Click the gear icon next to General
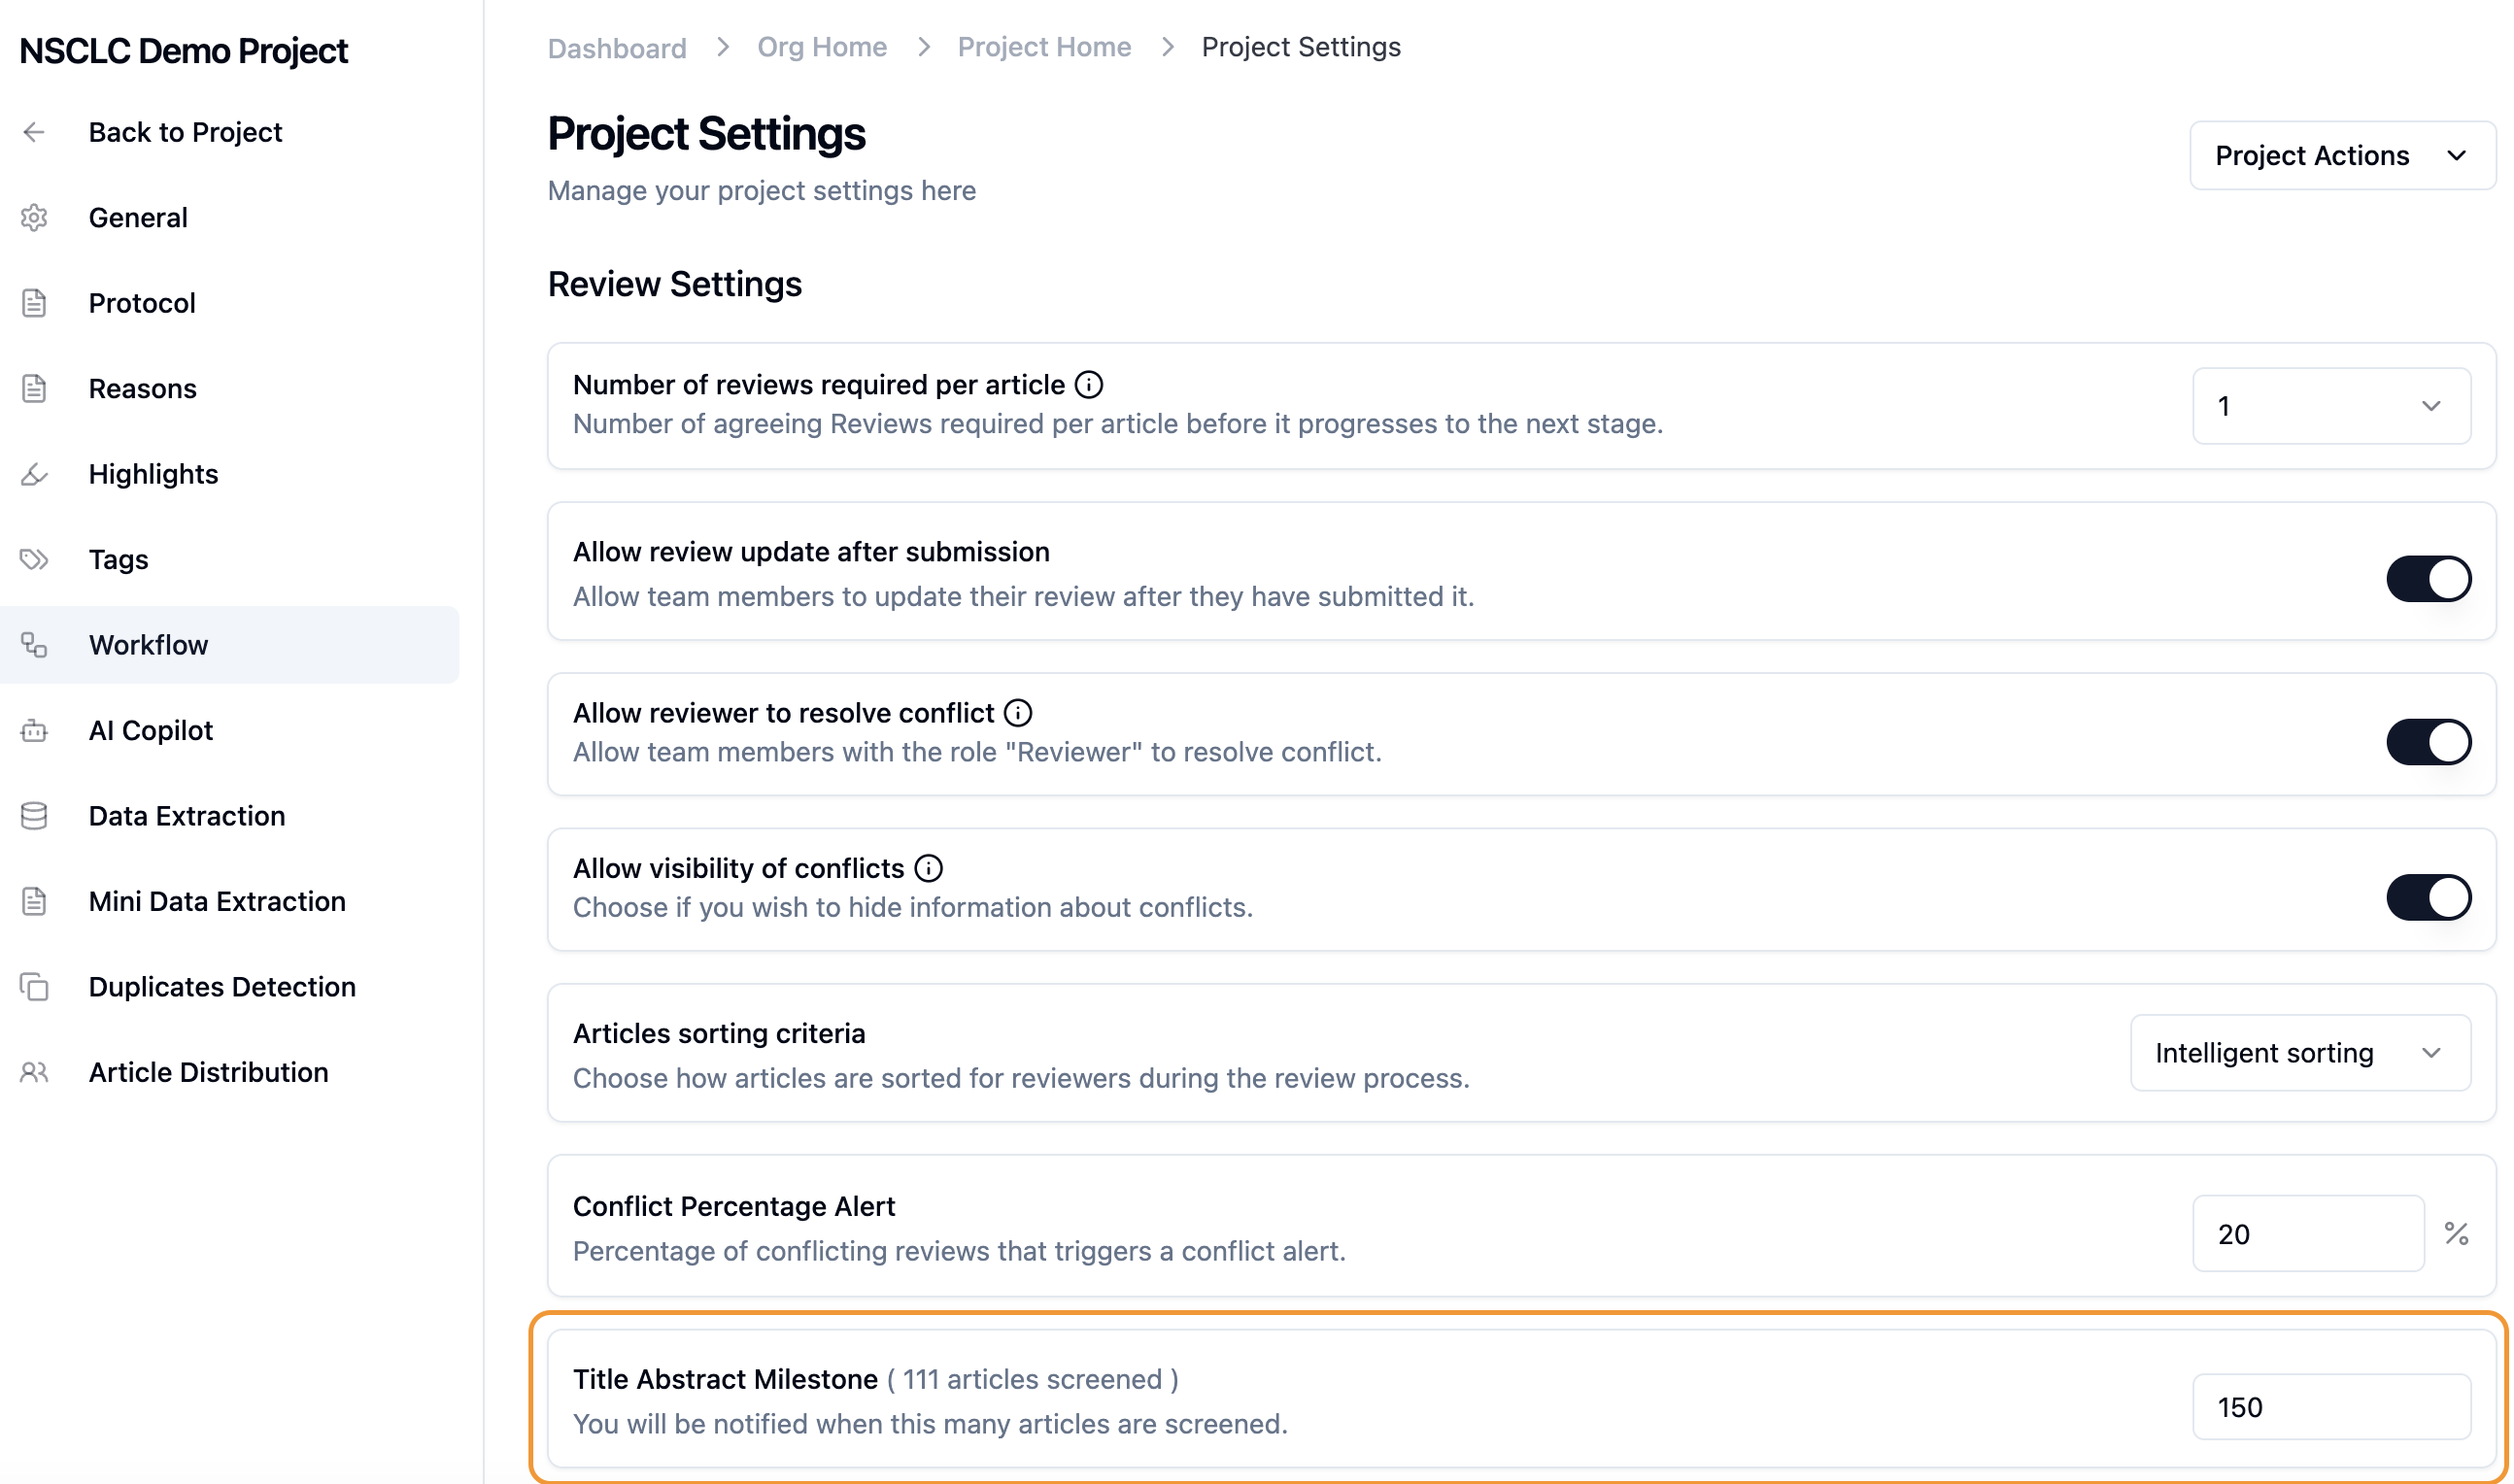The width and height of the screenshot is (2514, 1484). (x=34, y=217)
